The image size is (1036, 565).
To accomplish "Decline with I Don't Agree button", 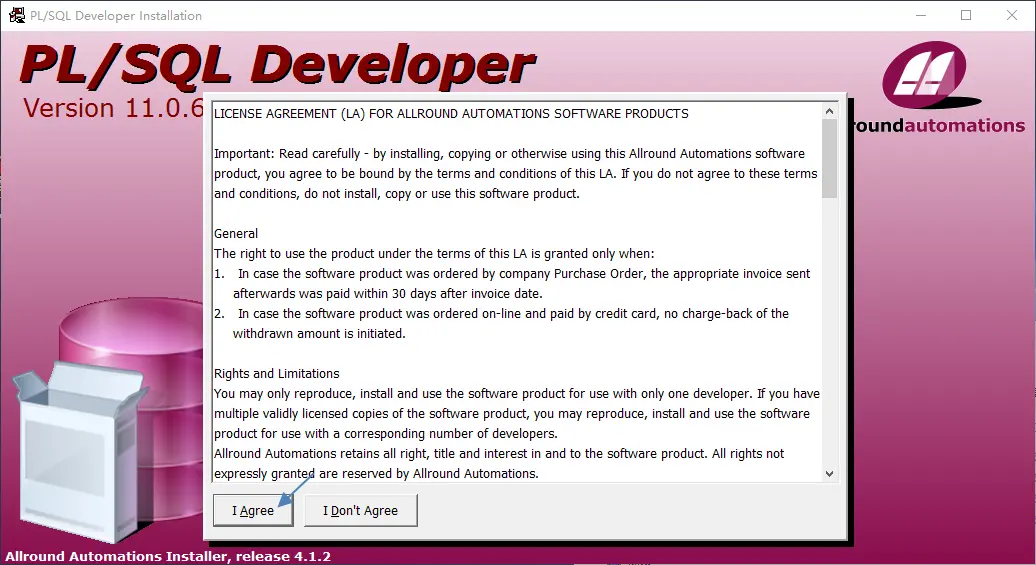I will 360,510.
